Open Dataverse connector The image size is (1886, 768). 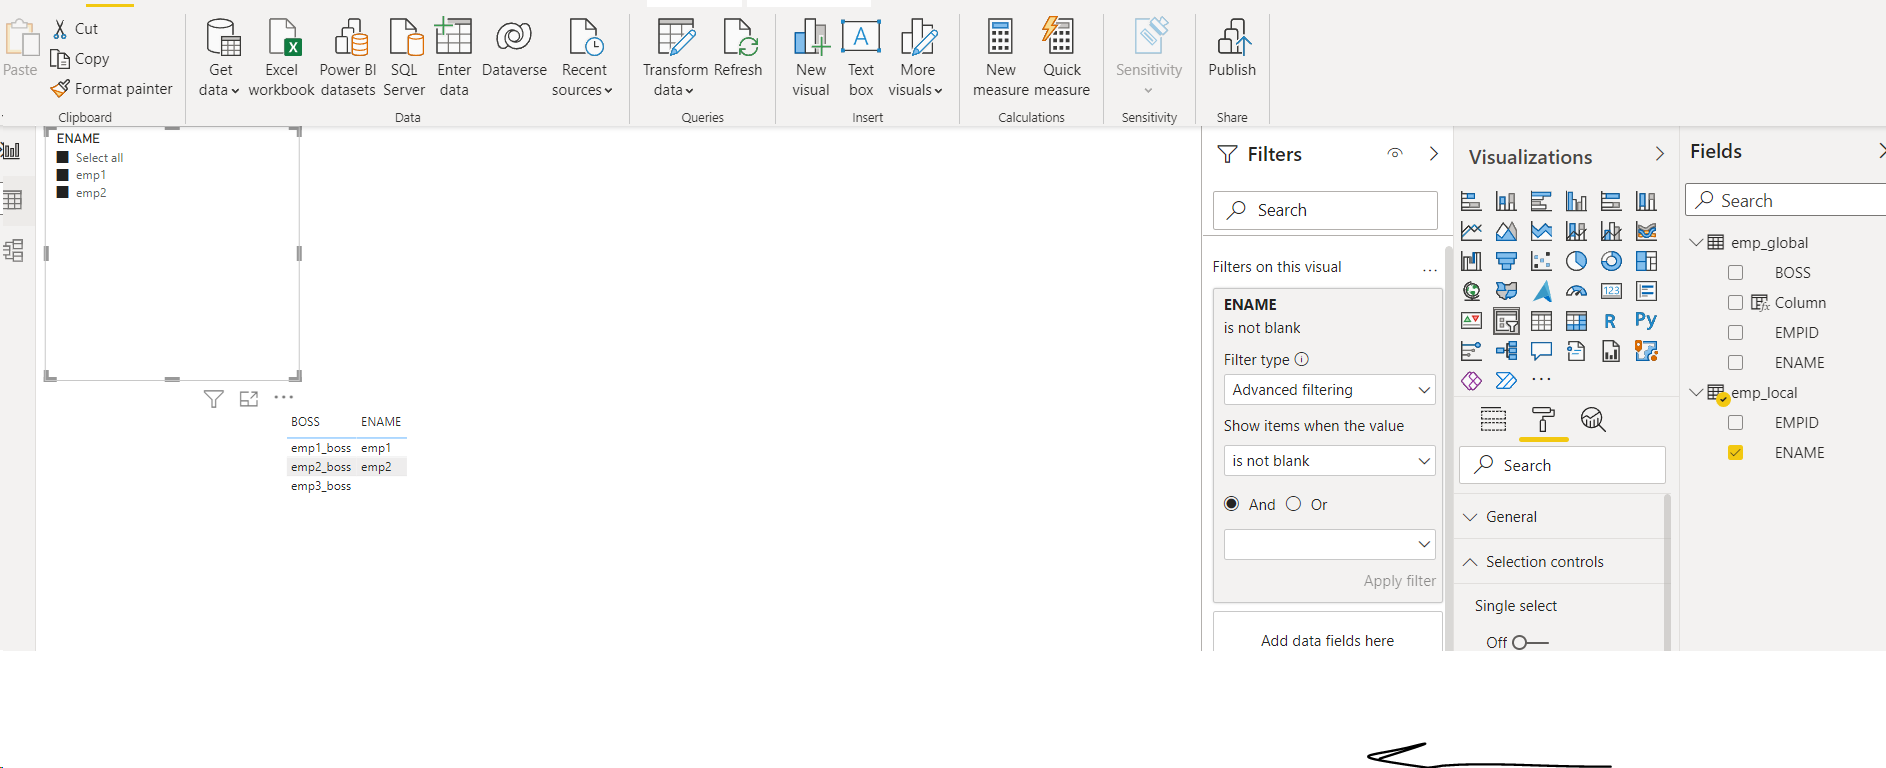coord(514,48)
